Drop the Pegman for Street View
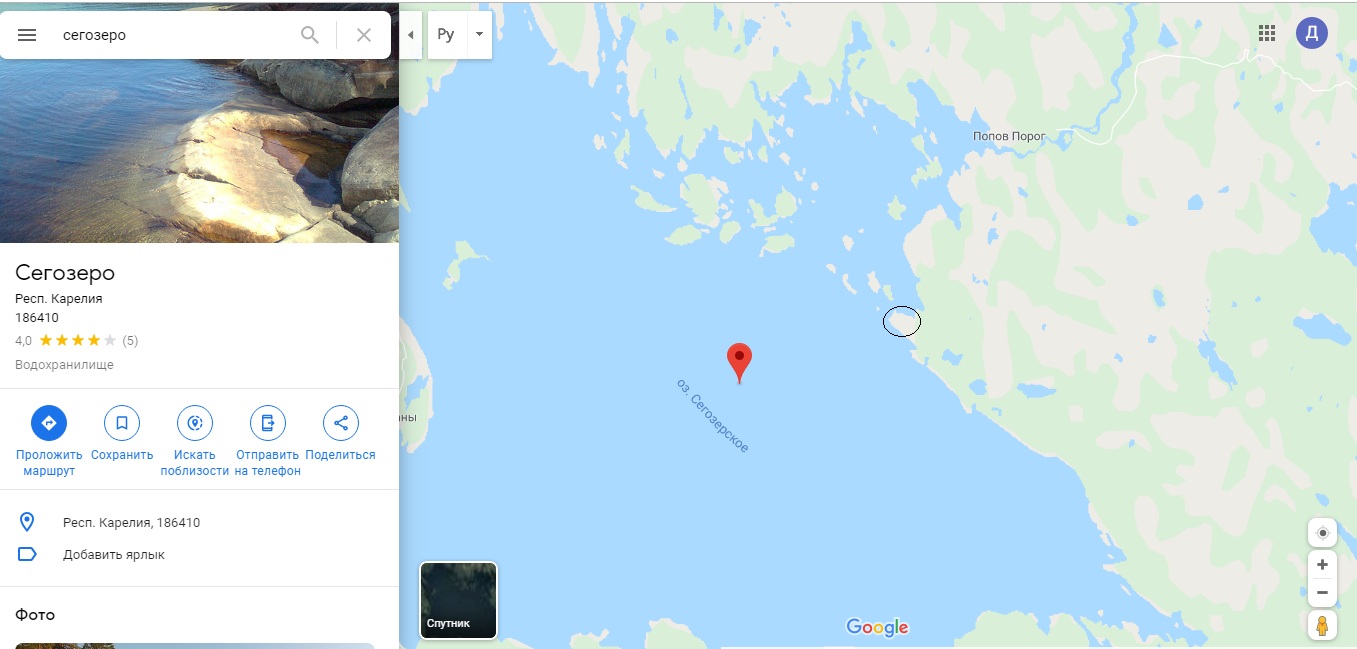Viewport: 1357px width, 649px height. (1322, 626)
